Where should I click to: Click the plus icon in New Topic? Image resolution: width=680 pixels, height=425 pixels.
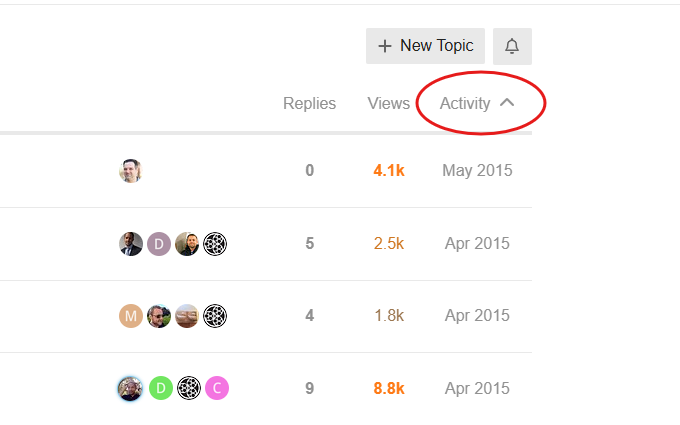click(385, 46)
